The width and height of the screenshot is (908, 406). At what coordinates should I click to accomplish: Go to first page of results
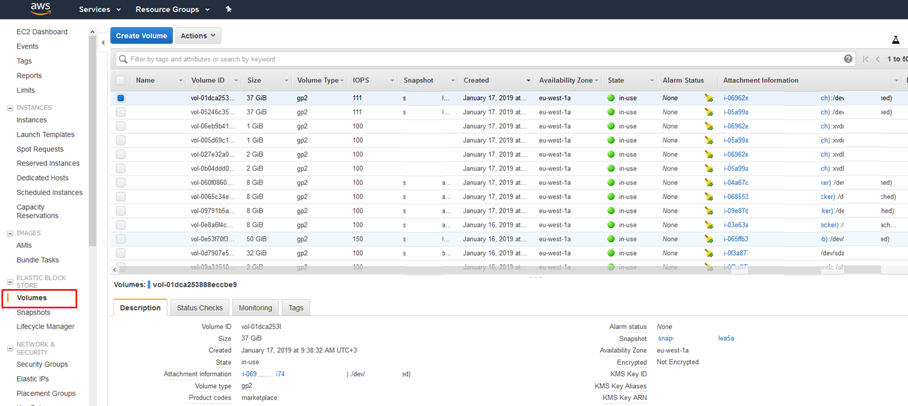[866, 59]
